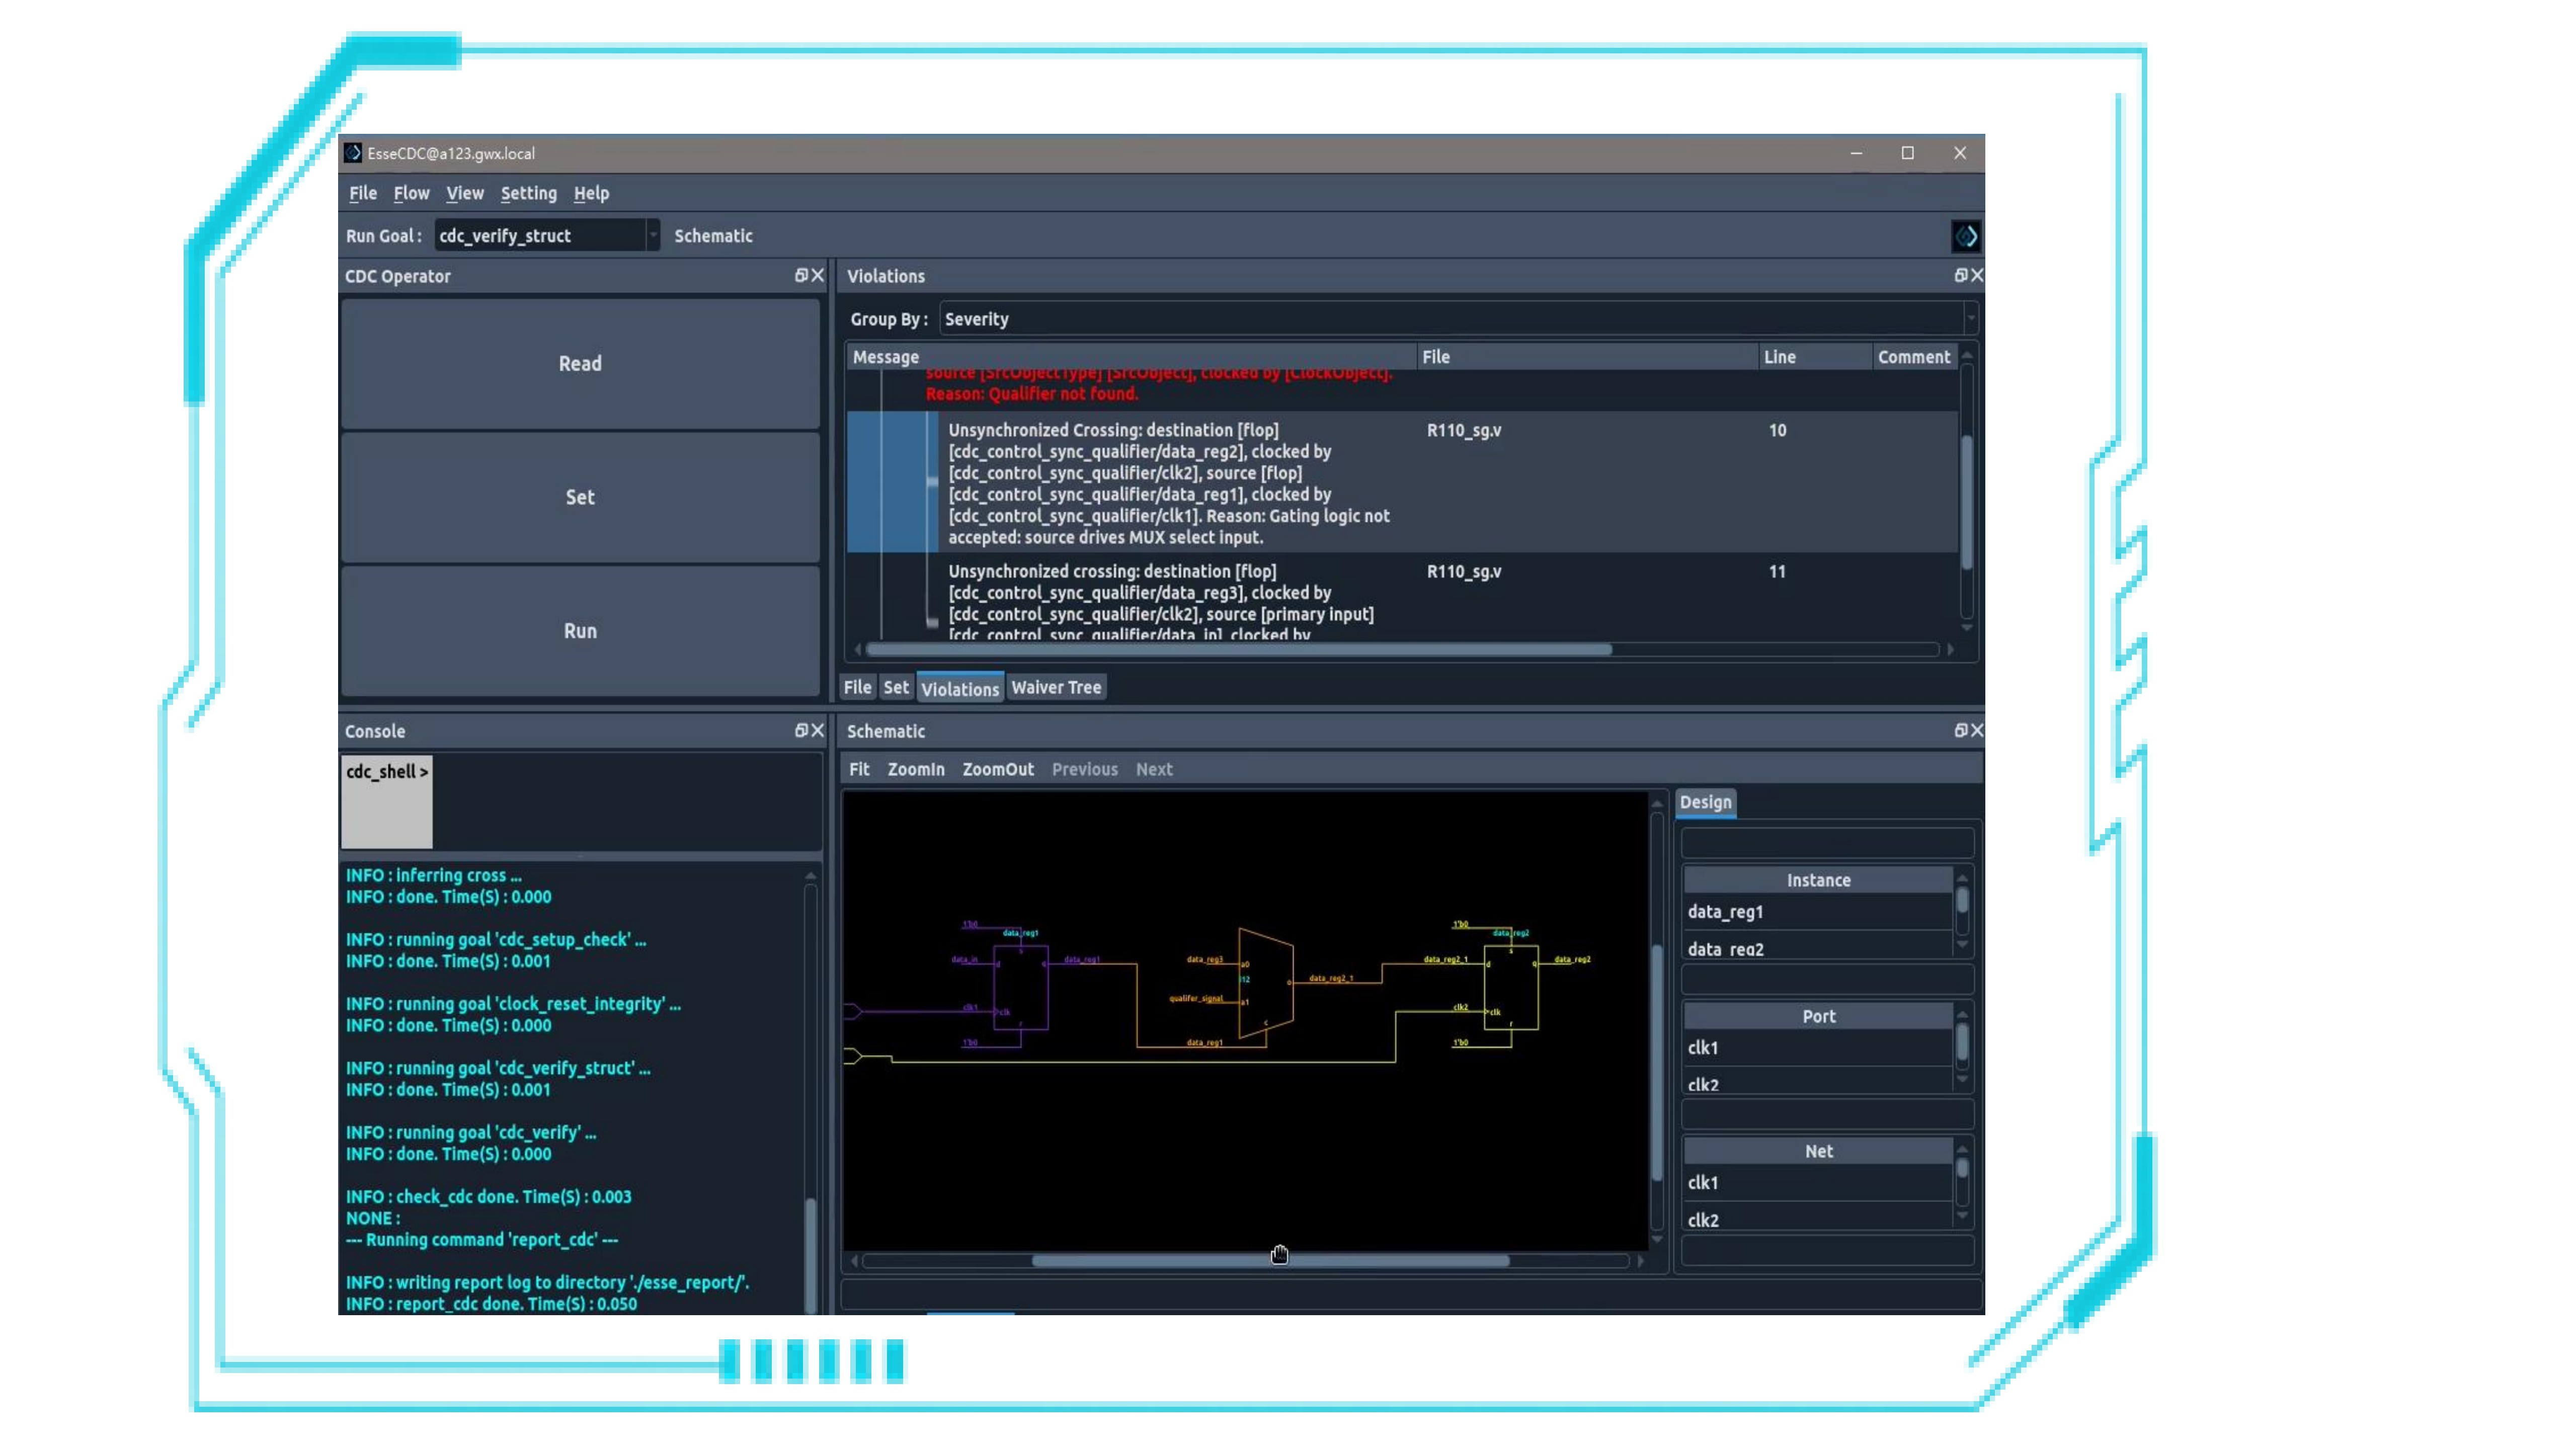The image size is (2576, 1449).
Task: Click the Read operator button
Action: tap(580, 364)
